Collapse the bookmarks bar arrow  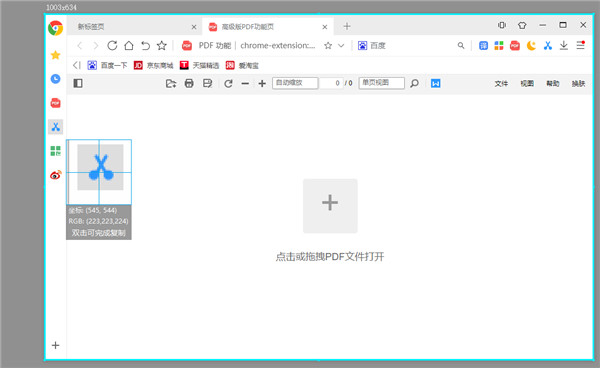tap(77, 65)
